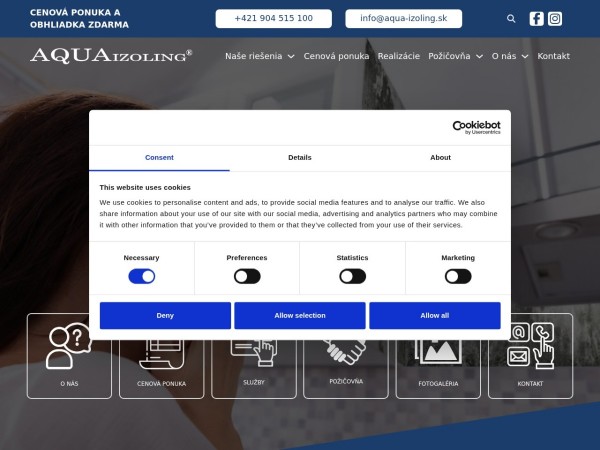Open the FOTOGALÉRIA tile
The width and height of the screenshot is (600, 450).
point(438,367)
